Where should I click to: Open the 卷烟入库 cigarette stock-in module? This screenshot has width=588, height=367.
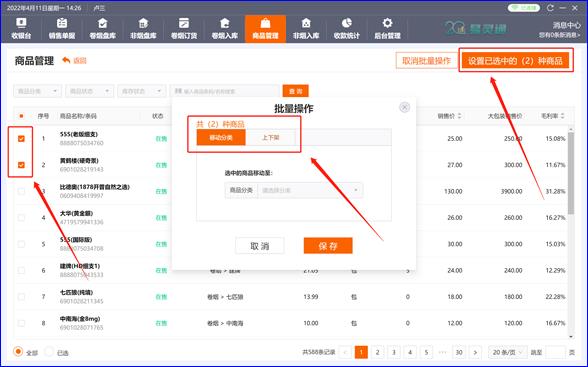(x=225, y=28)
